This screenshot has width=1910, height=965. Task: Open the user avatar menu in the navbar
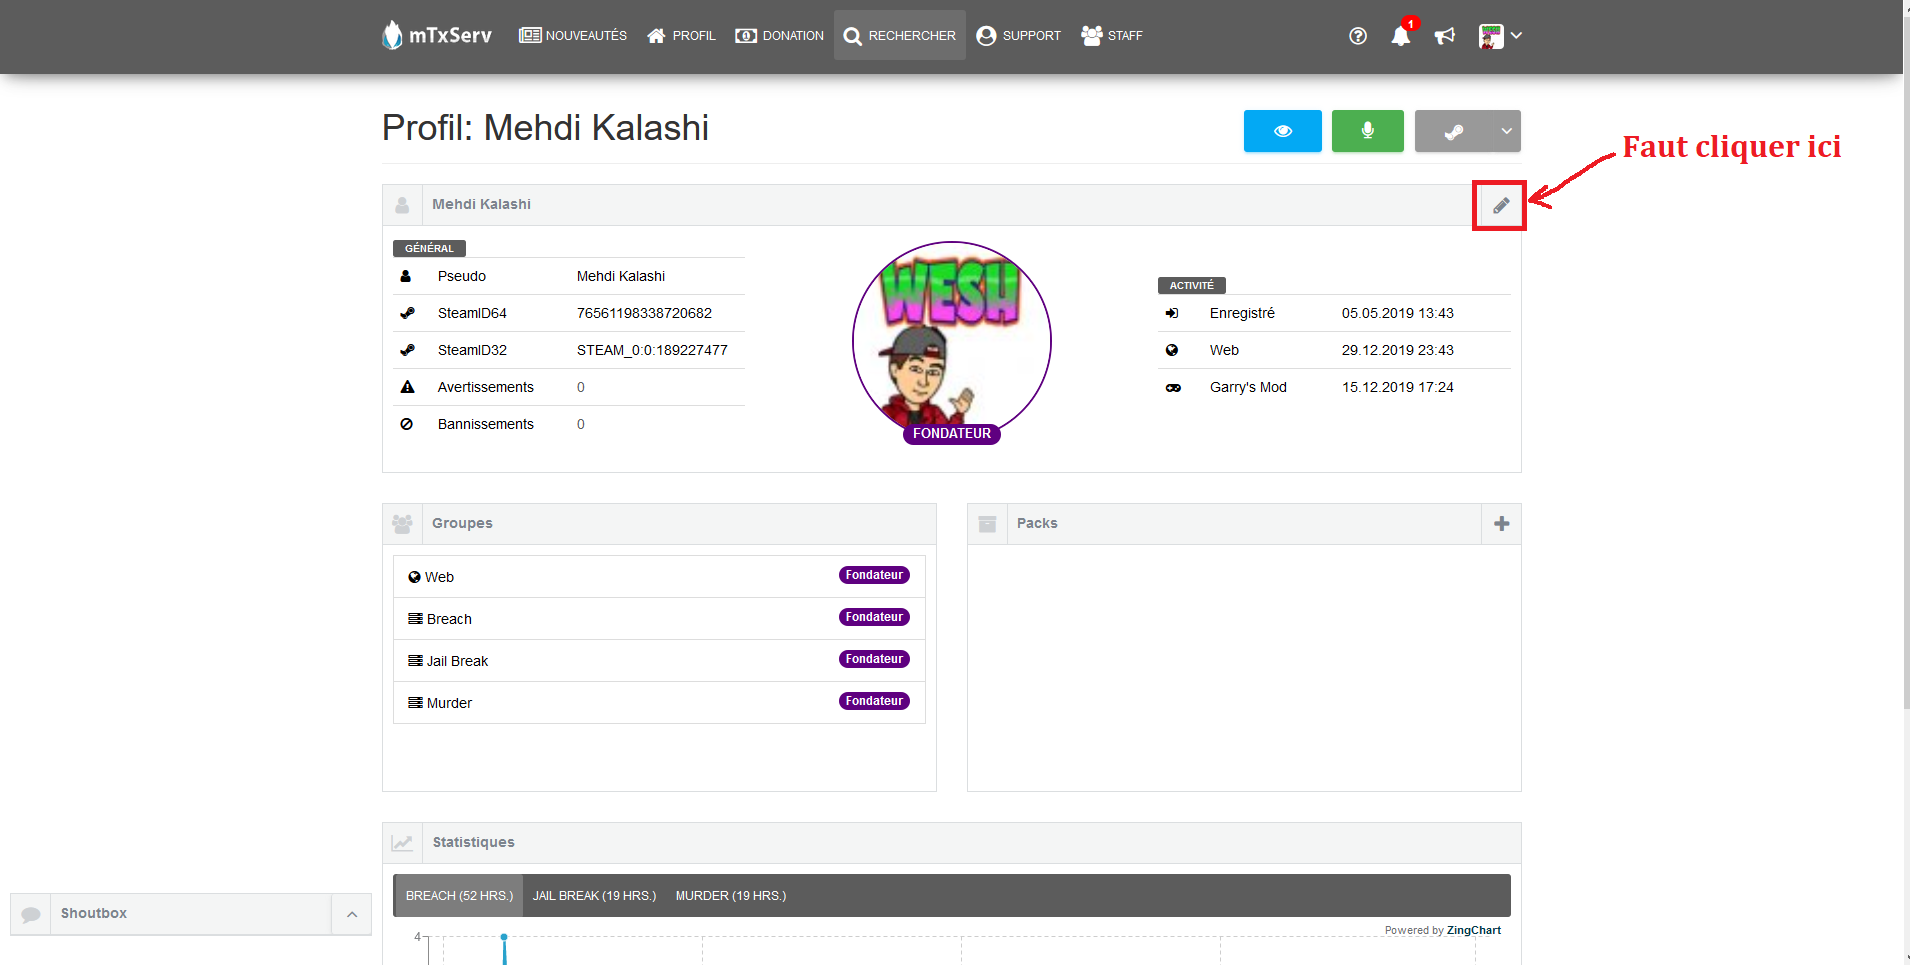1500,36
